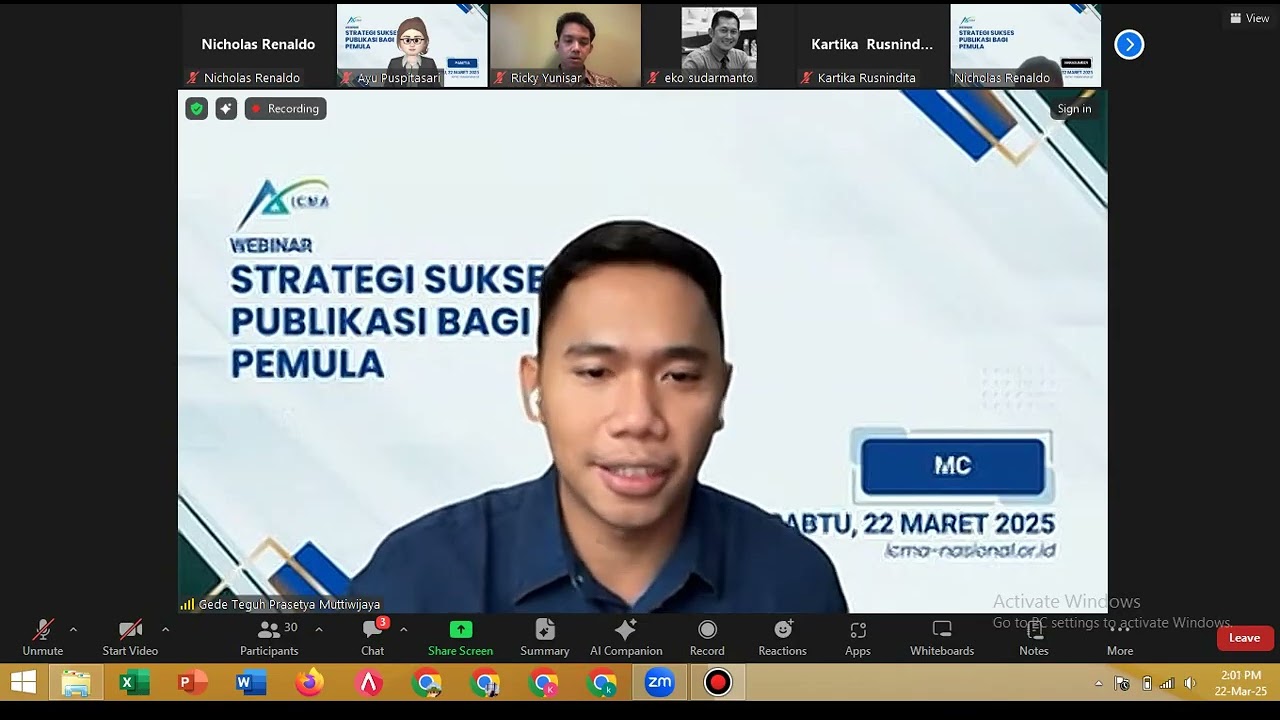1280x720 pixels.
Task: Open AI Companion
Action: 626,638
